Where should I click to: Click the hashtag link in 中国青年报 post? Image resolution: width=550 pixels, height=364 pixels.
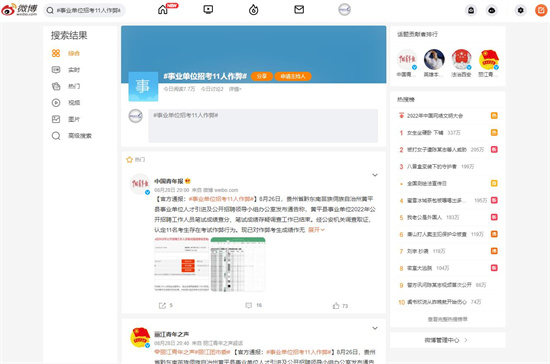221,199
